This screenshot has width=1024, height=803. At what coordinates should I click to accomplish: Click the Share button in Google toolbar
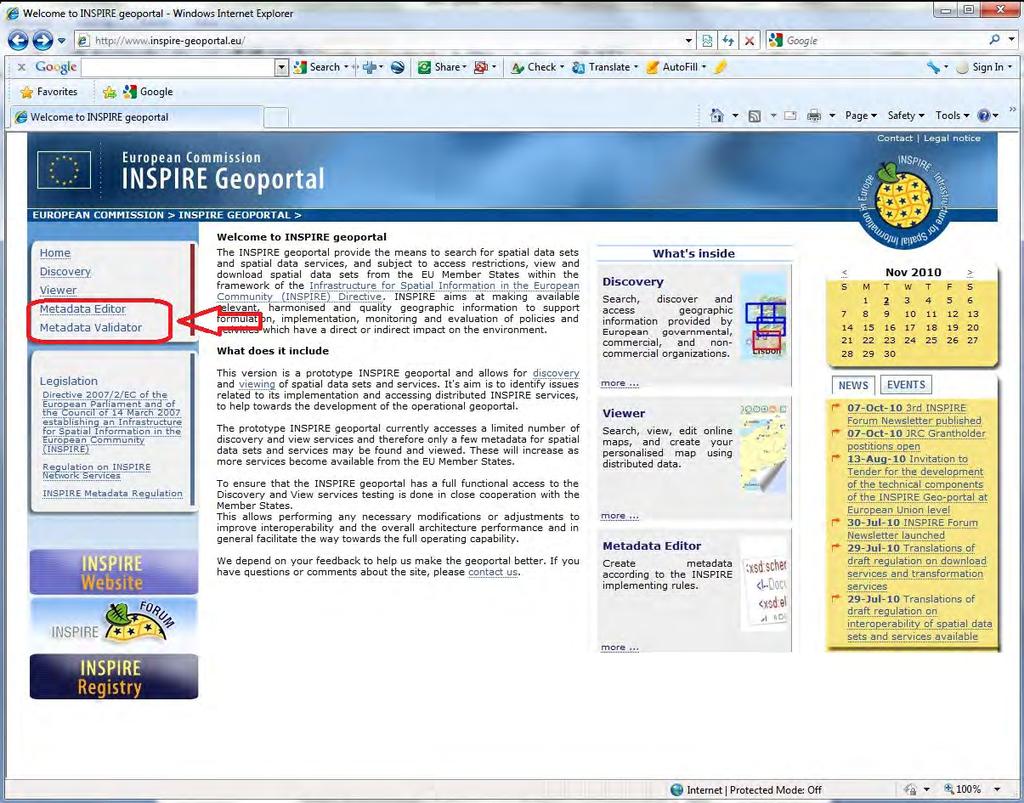442,67
